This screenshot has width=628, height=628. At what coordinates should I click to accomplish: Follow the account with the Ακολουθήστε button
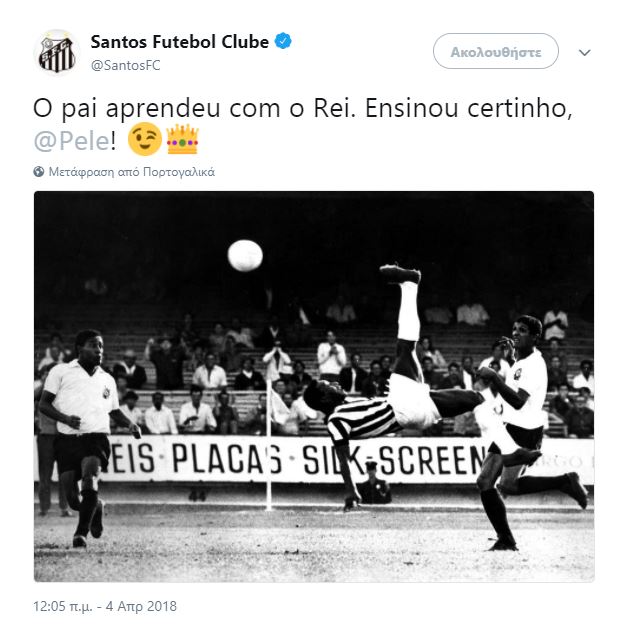click(495, 52)
